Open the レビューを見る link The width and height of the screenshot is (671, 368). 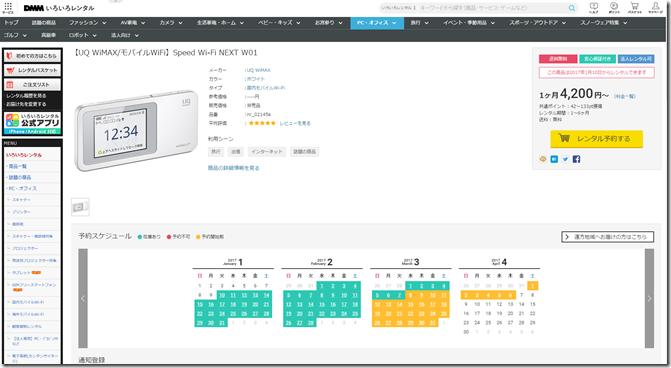295,123
